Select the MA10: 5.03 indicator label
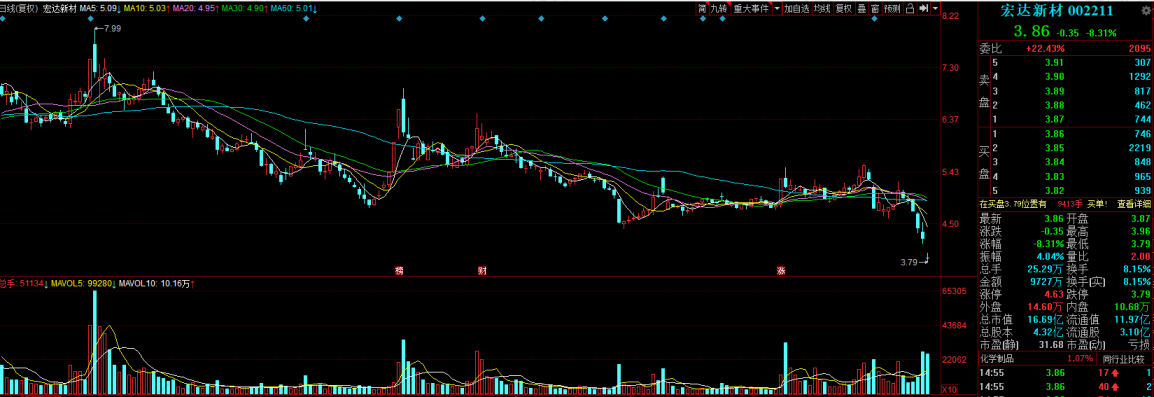The width and height of the screenshot is (1154, 397). point(144,9)
